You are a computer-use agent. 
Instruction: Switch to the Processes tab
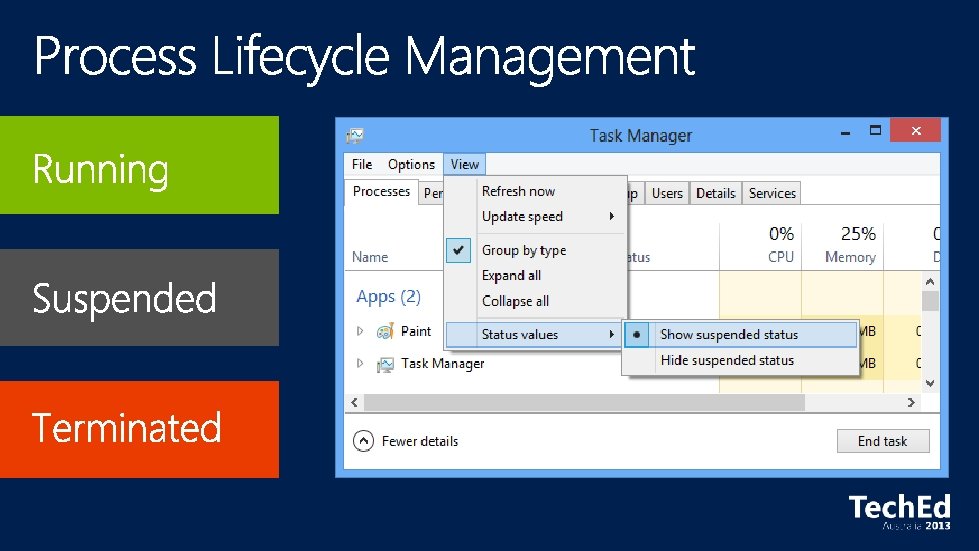(381, 192)
